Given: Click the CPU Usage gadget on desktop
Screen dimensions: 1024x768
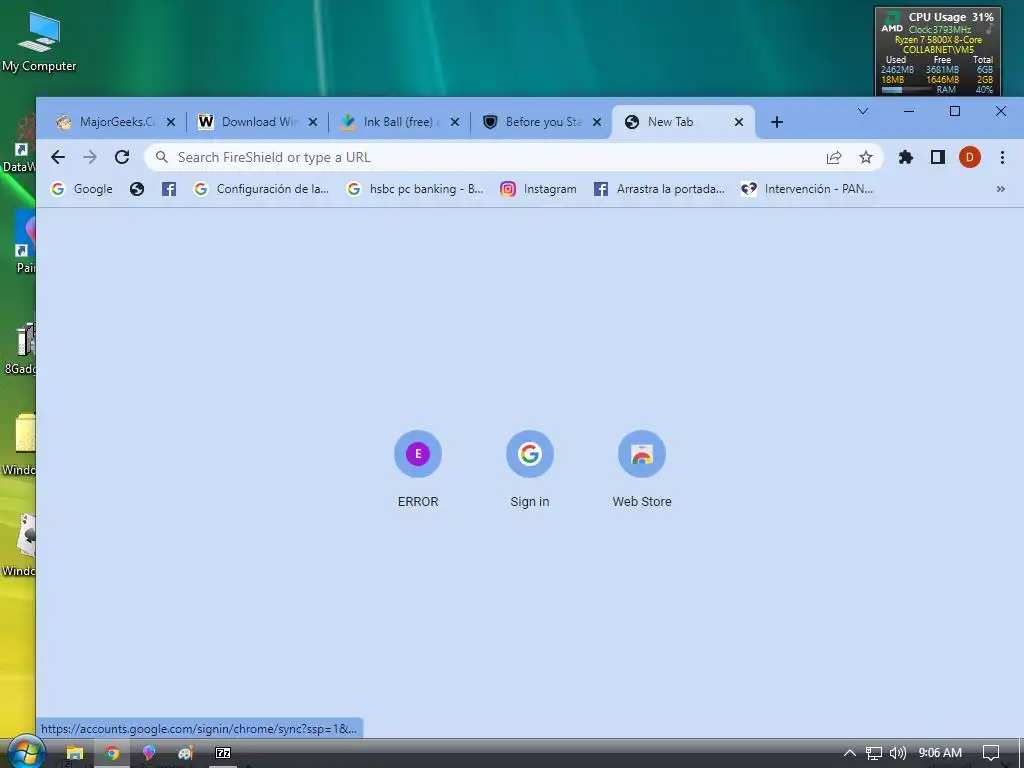Looking at the screenshot, I should (938, 52).
